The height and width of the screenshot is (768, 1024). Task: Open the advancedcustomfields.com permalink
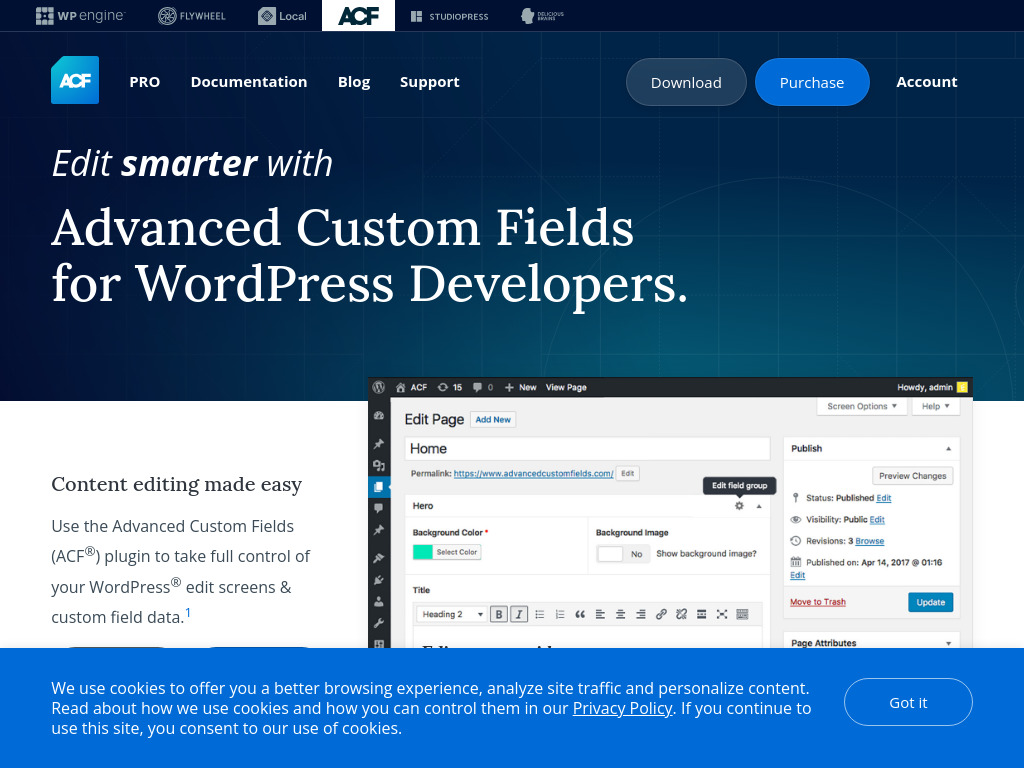tap(534, 473)
